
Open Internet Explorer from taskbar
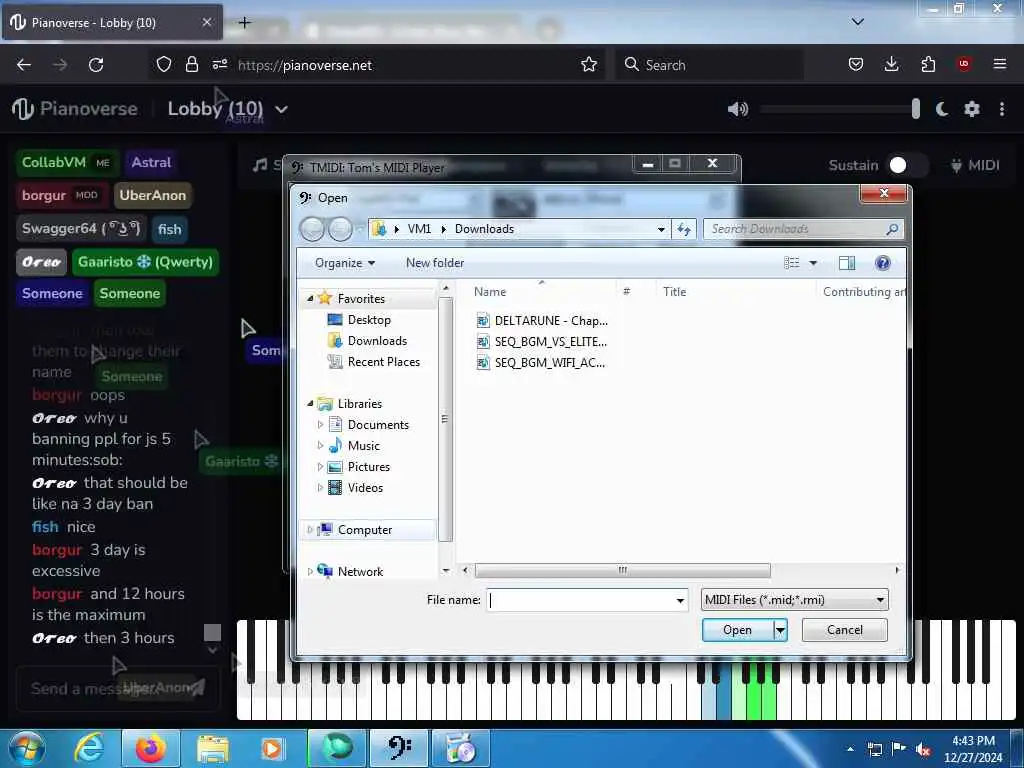click(89, 748)
